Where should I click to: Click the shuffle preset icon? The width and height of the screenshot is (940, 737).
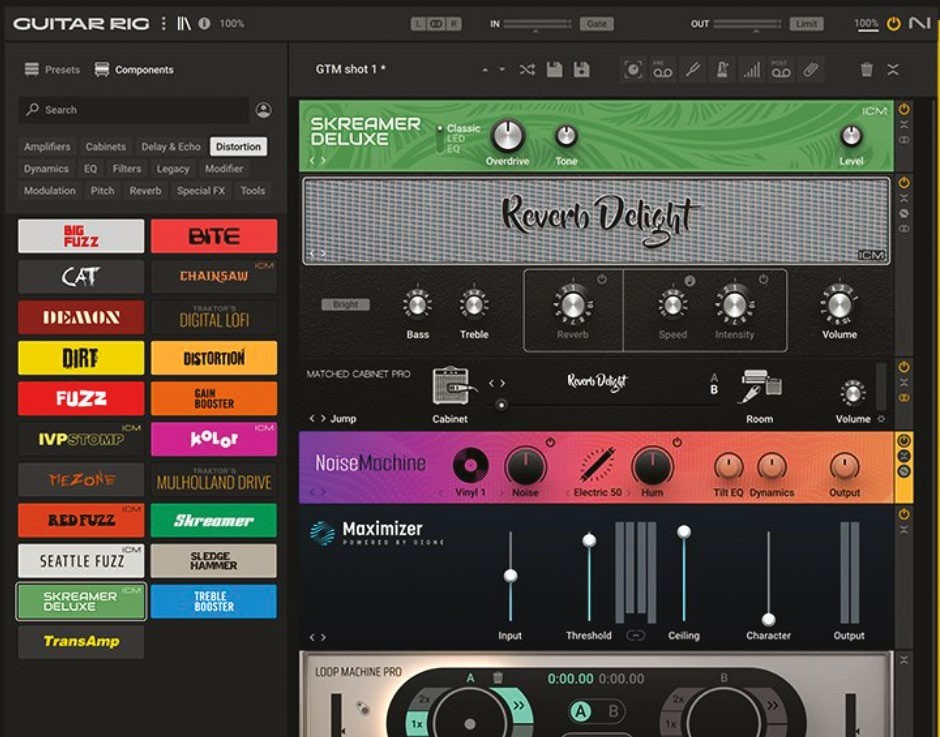[x=527, y=70]
